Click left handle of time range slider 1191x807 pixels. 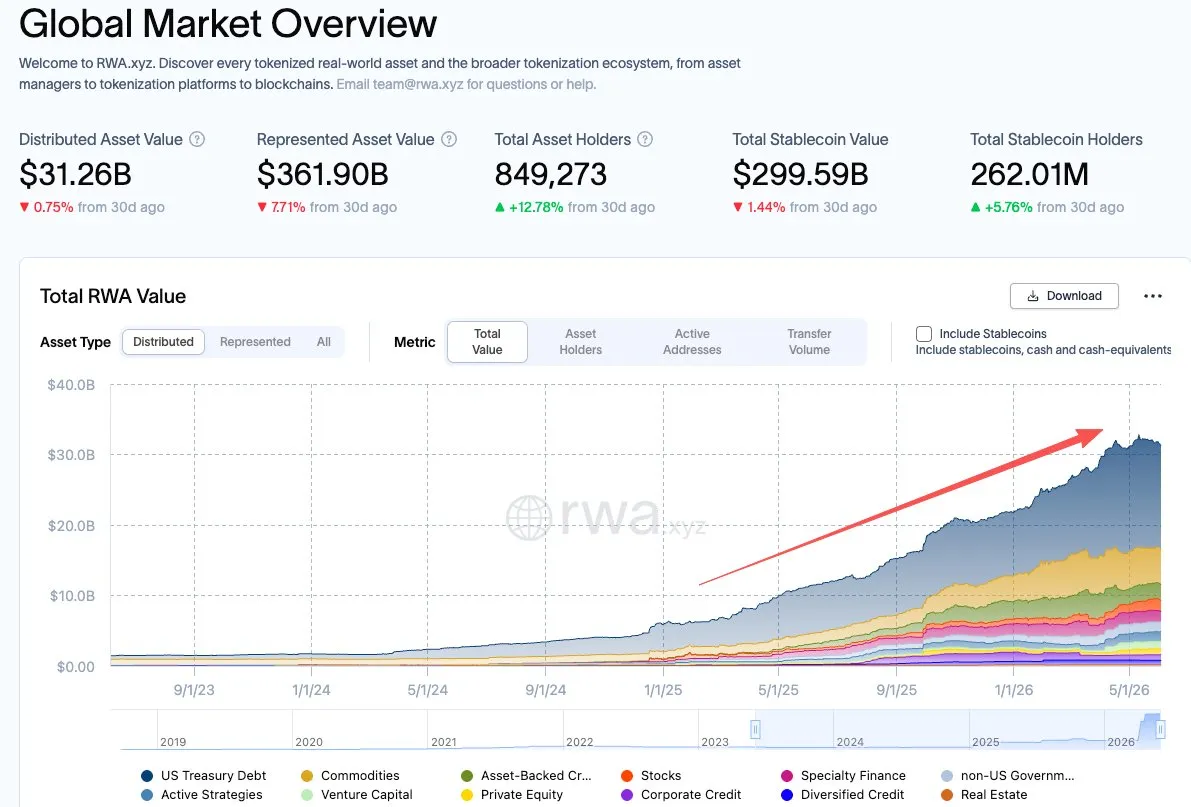(x=755, y=729)
